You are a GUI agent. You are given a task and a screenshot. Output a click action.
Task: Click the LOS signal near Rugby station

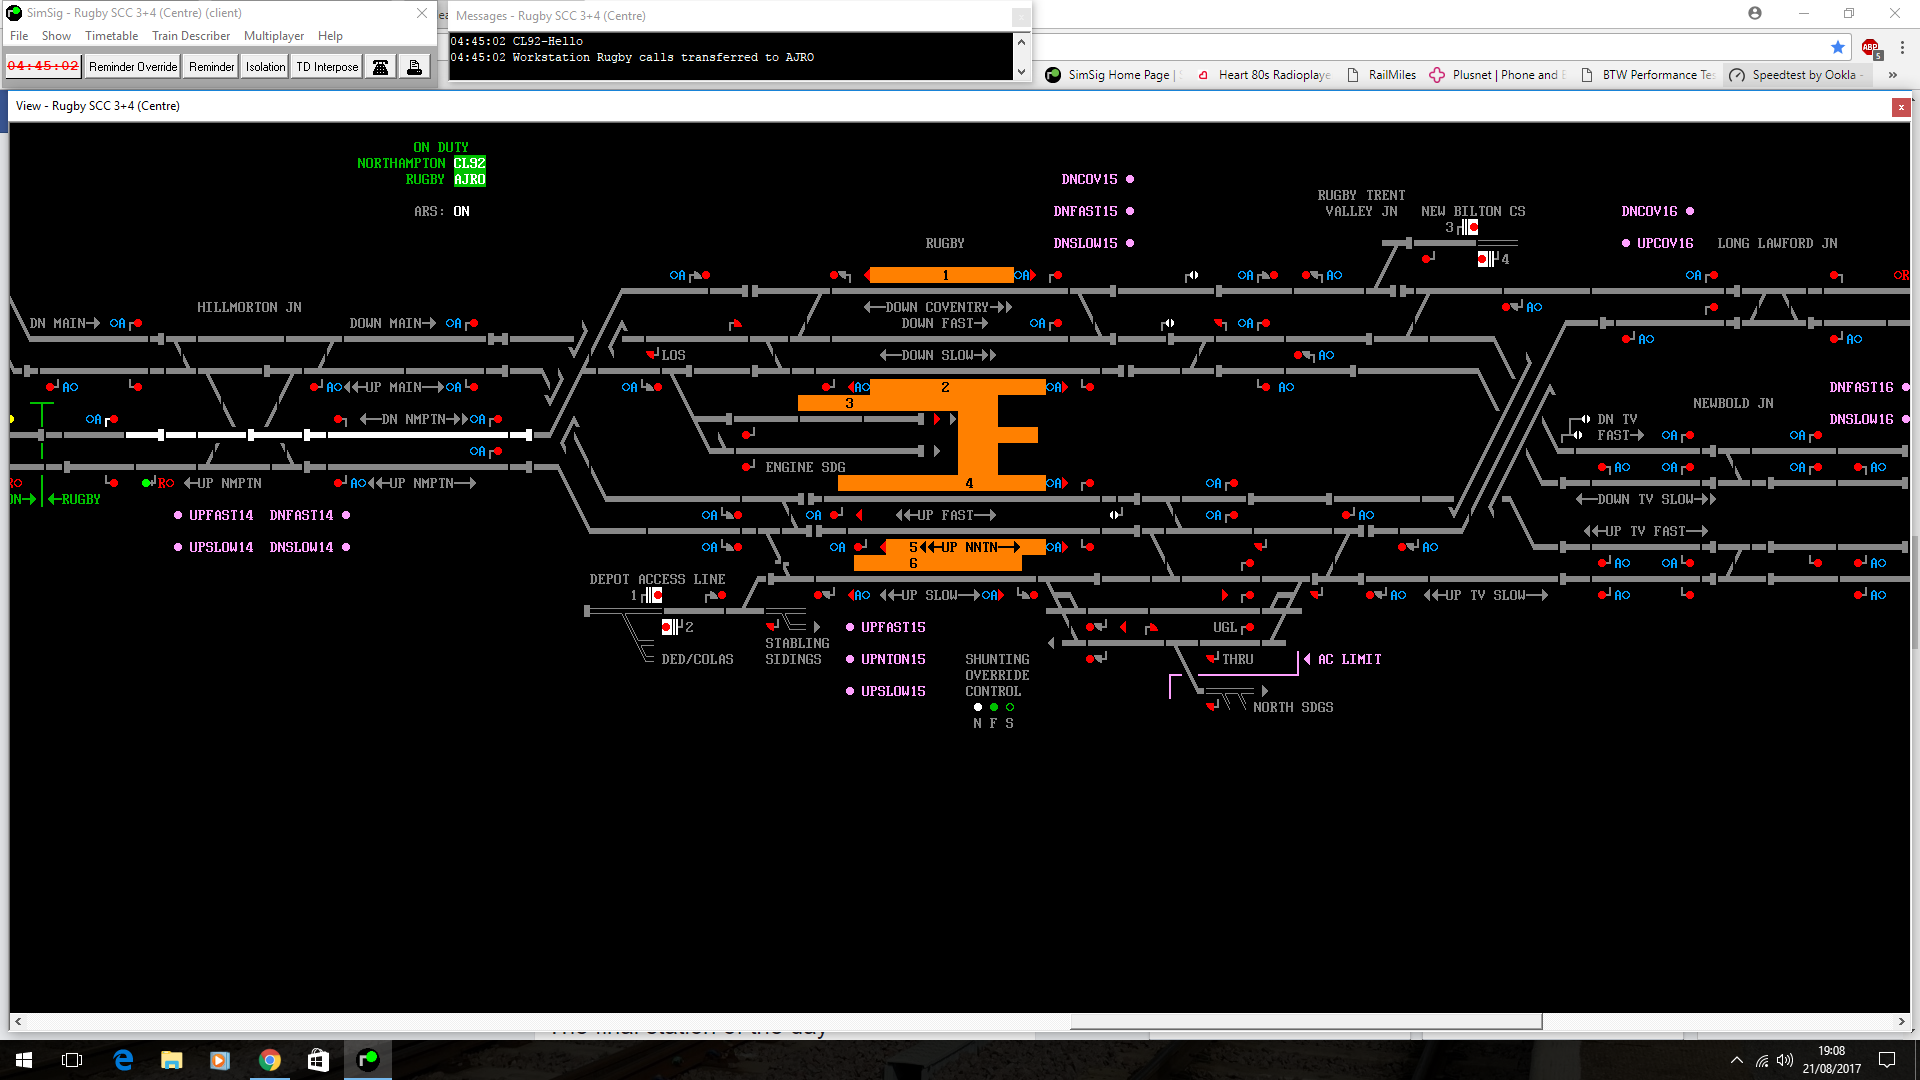(x=653, y=354)
